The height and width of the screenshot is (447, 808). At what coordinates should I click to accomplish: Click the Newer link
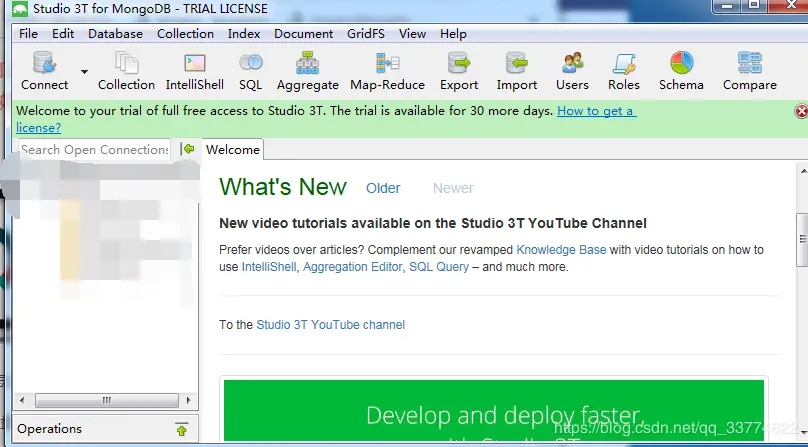pyautogui.click(x=453, y=188)
